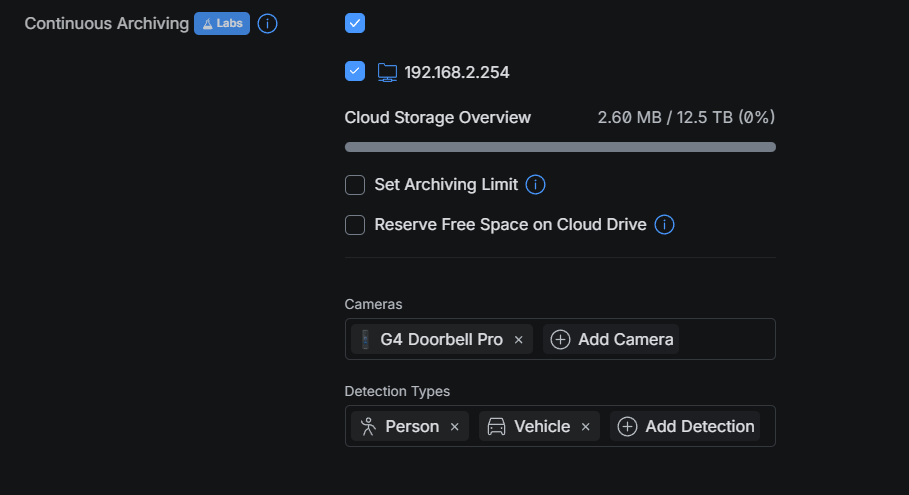Click the Cloud Storage usage progress bar

[560, 147]
